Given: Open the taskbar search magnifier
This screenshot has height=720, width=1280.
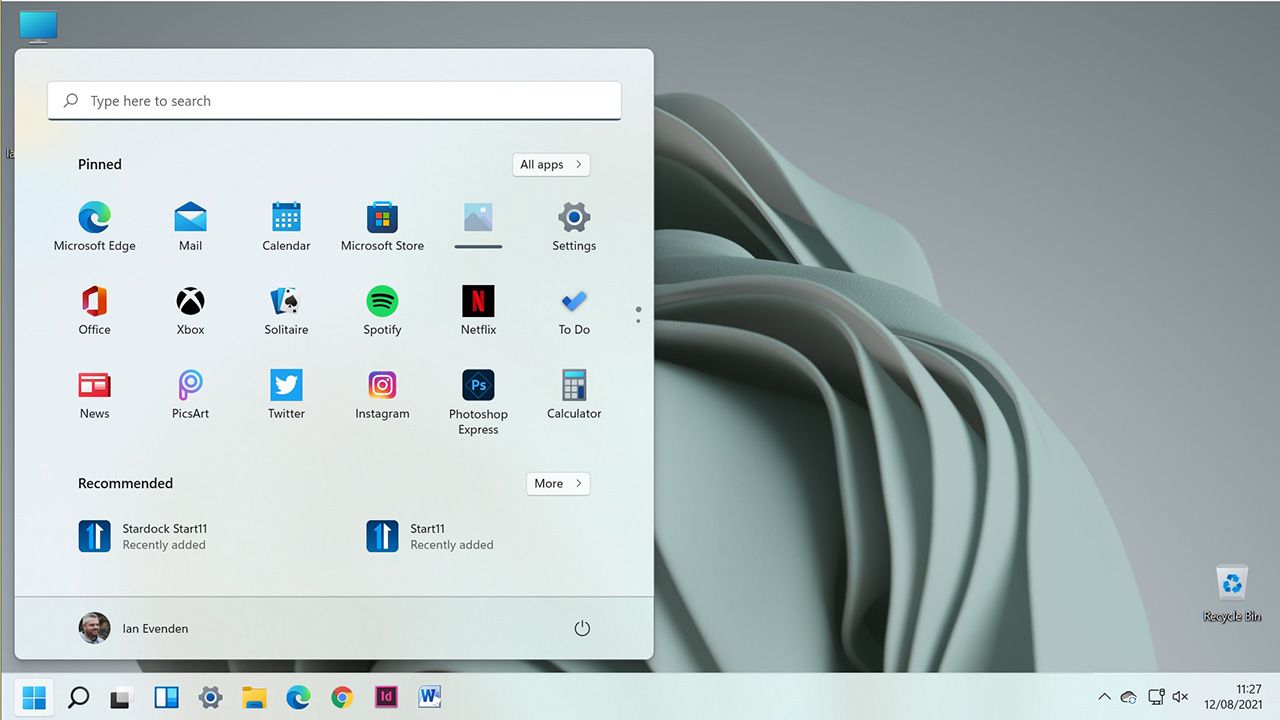Looking at the screenshot, I should click(x=78, y=697).
